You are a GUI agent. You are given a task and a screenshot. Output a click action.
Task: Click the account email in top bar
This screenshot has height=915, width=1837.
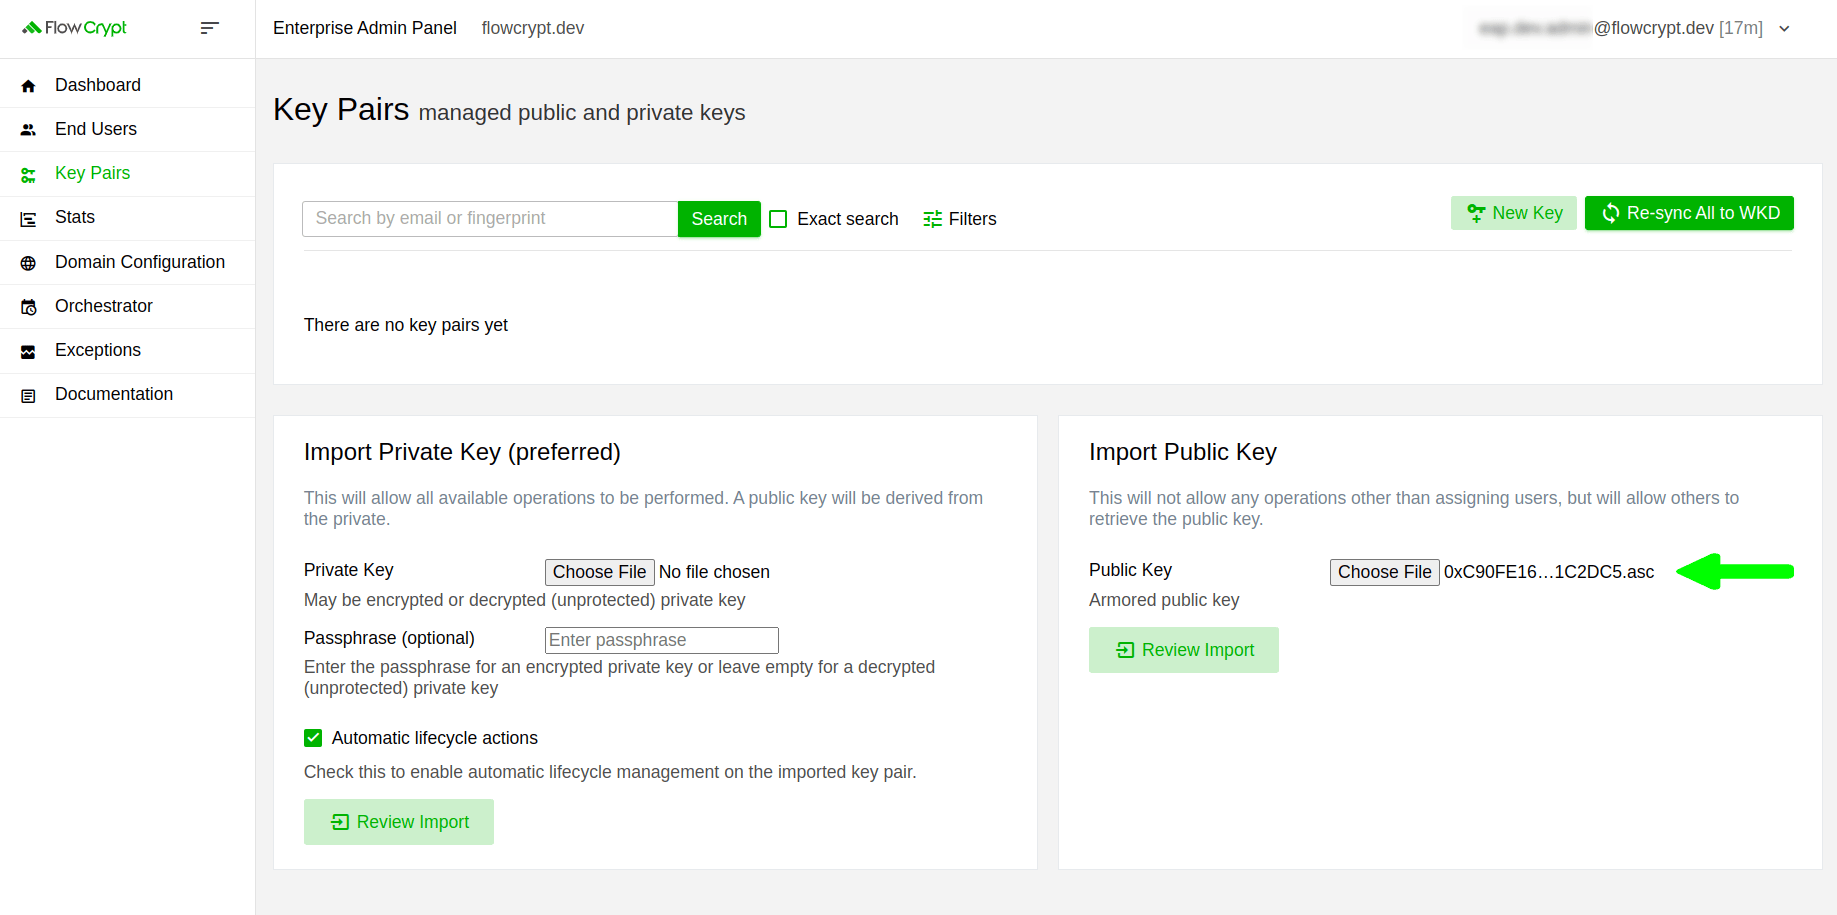1621,28
